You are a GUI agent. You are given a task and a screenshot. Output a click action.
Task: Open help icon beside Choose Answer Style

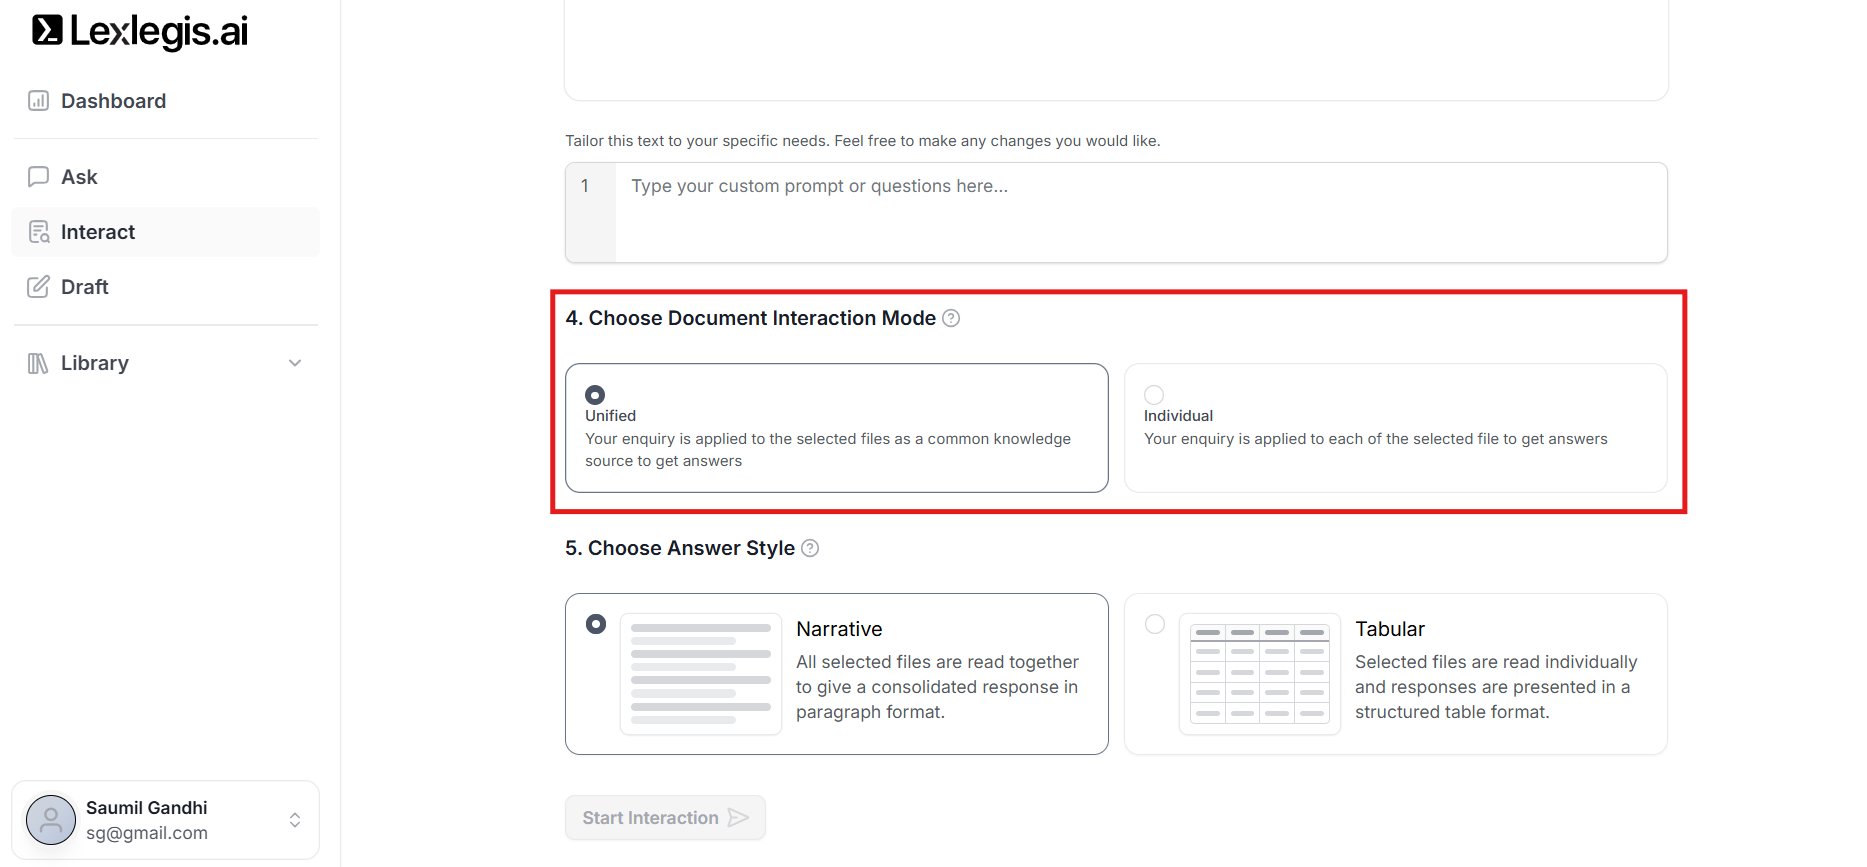pos(810,548)
